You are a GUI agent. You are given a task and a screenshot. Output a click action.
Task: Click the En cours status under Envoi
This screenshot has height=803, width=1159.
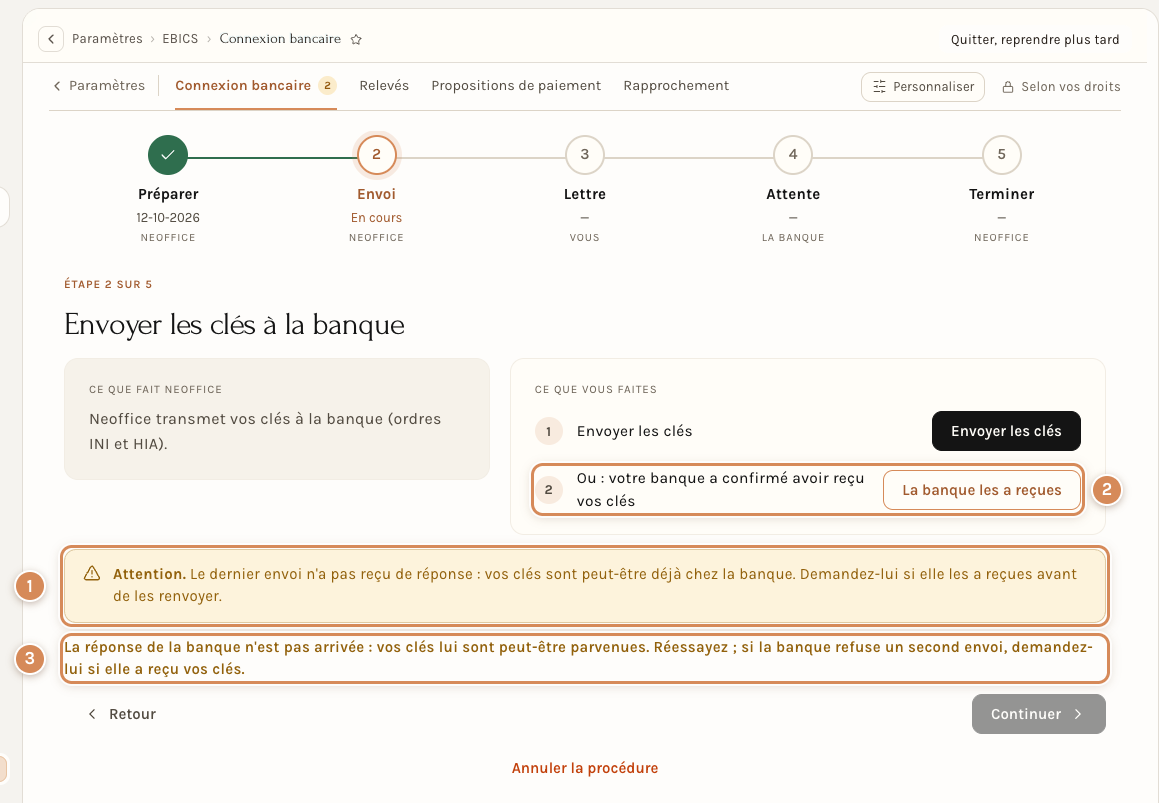[x=376, y=218]
